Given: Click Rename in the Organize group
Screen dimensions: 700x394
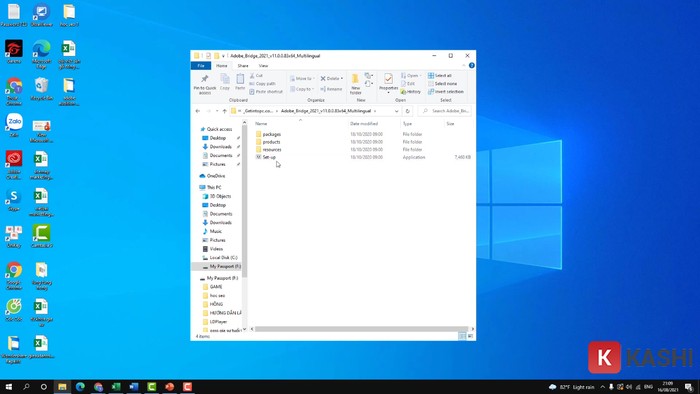Looking at the screenshot, I should pyautogui.click(x=331, y=89).
